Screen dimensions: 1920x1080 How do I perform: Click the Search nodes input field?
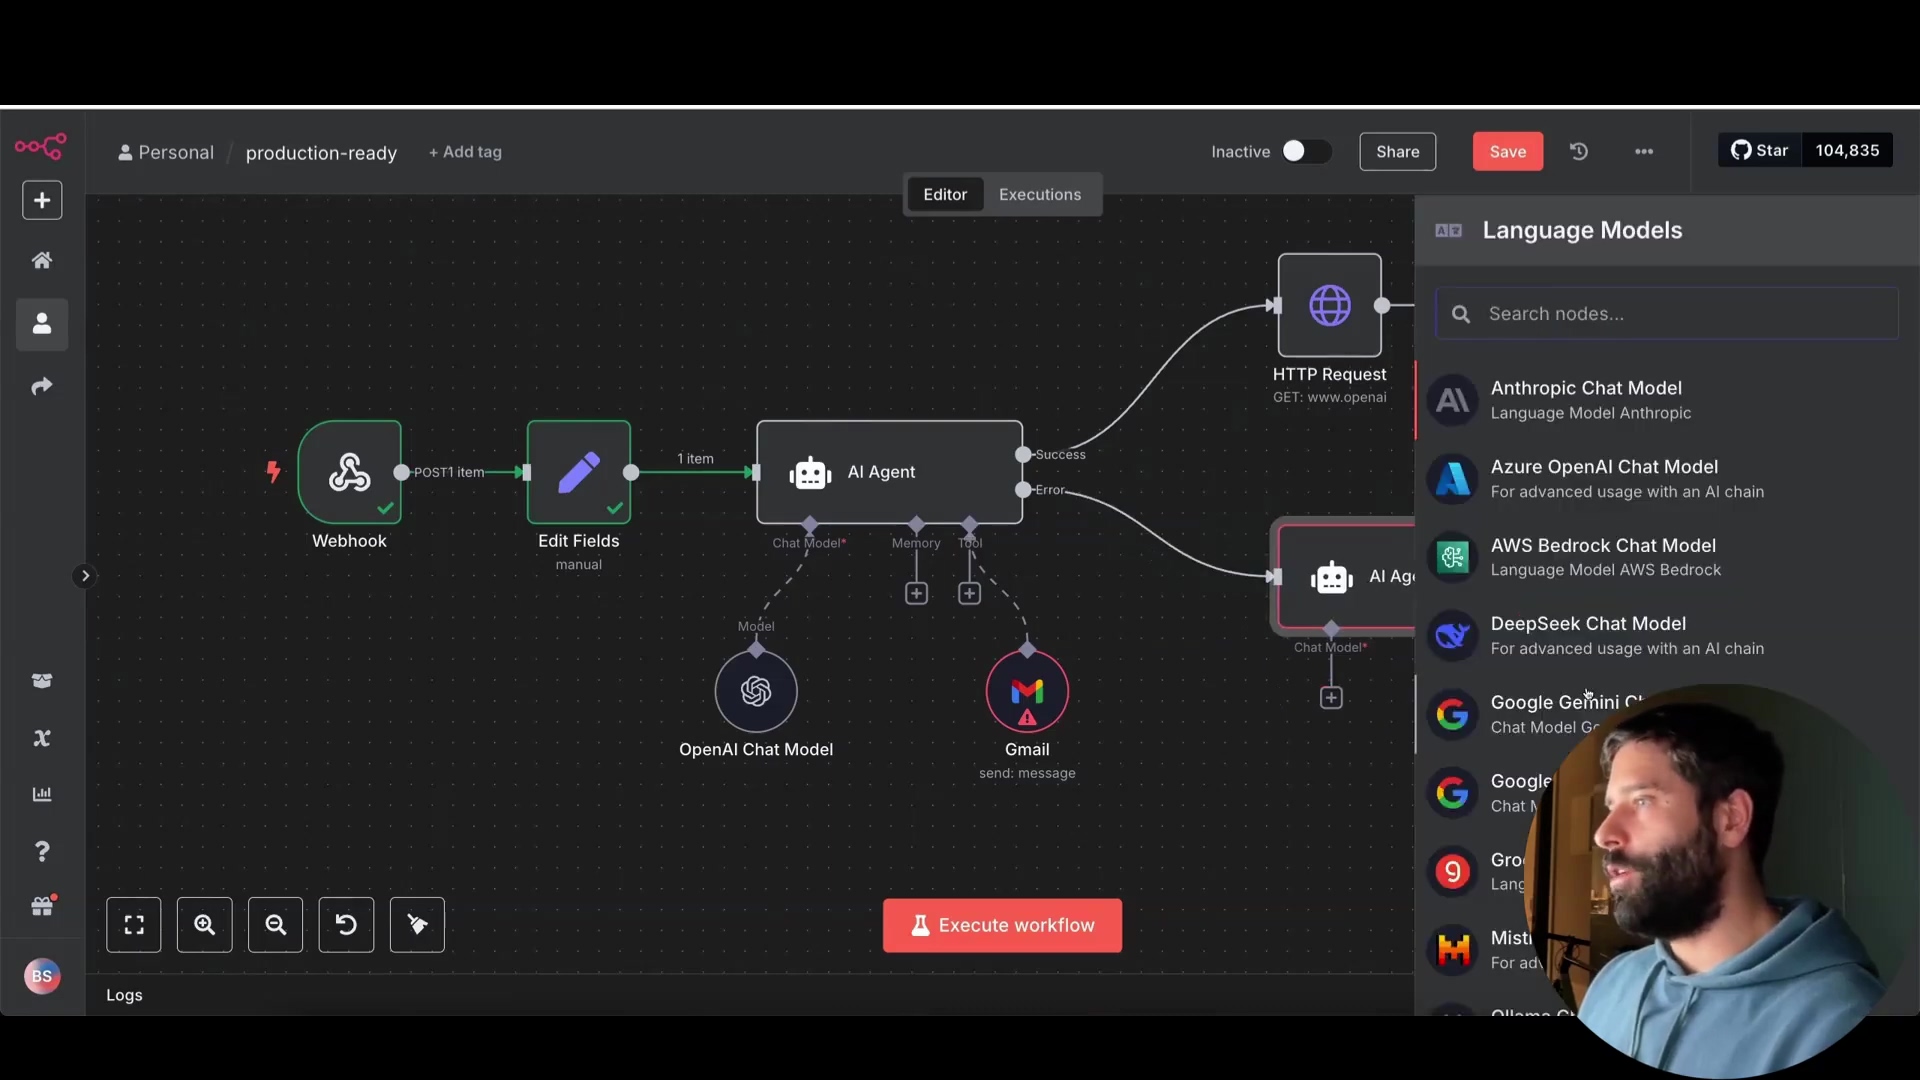pos(1667,314)
